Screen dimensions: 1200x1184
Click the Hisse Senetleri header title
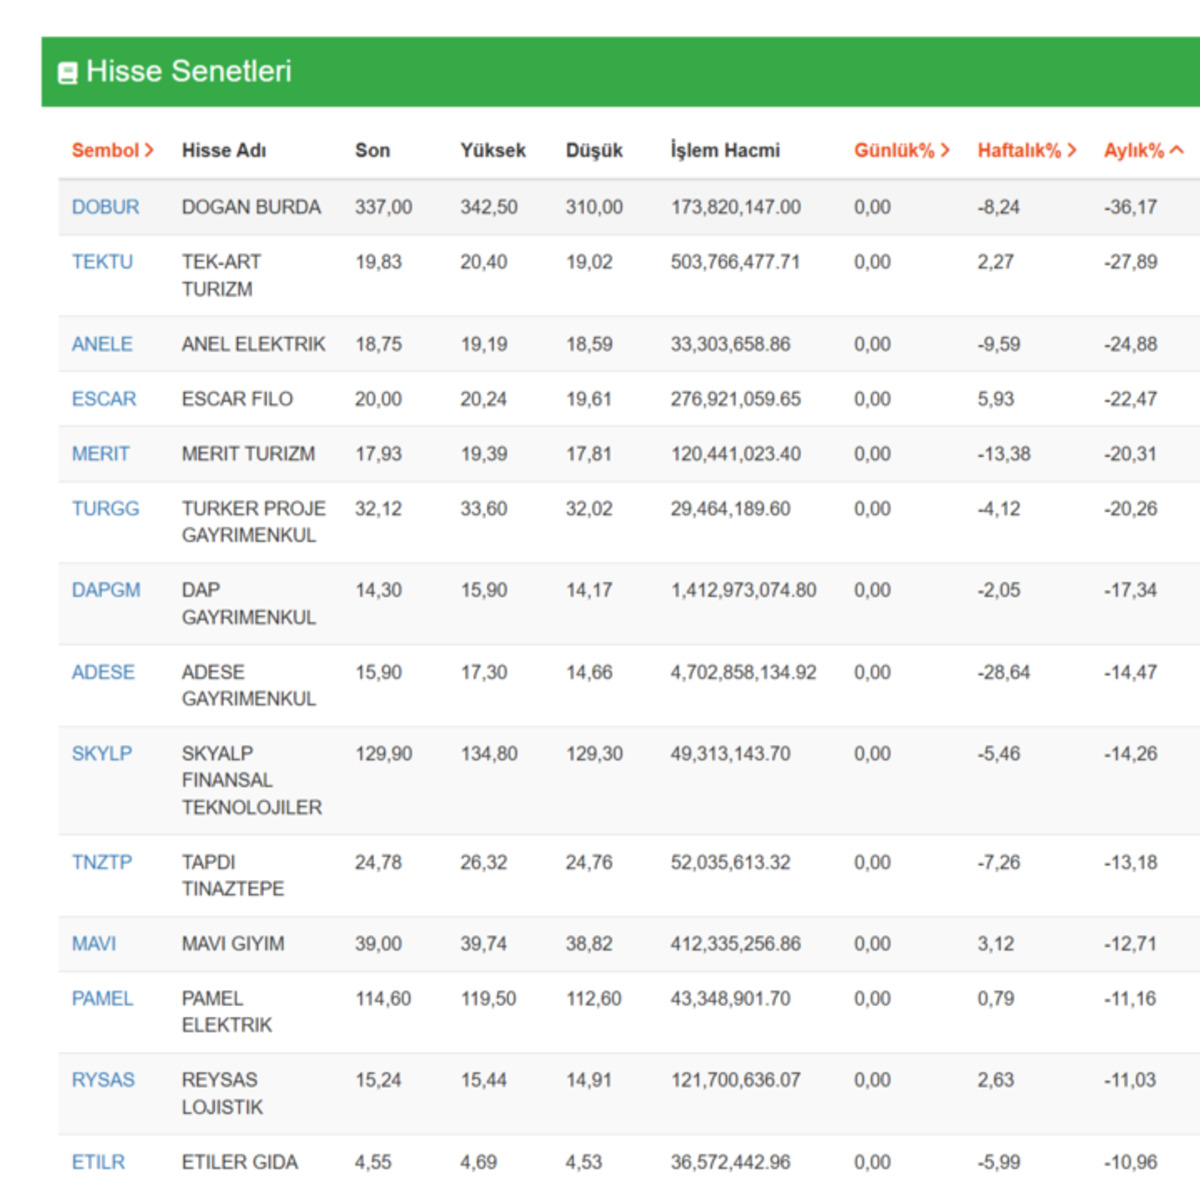(x=189, y=71)
